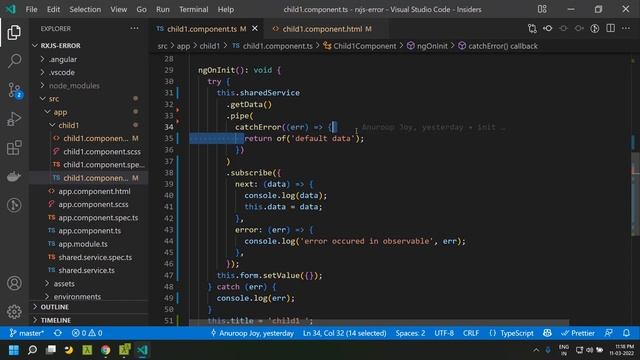The image size is (640, 360).
Task: Click line and column position indicator
Action: tap(344, 333)
